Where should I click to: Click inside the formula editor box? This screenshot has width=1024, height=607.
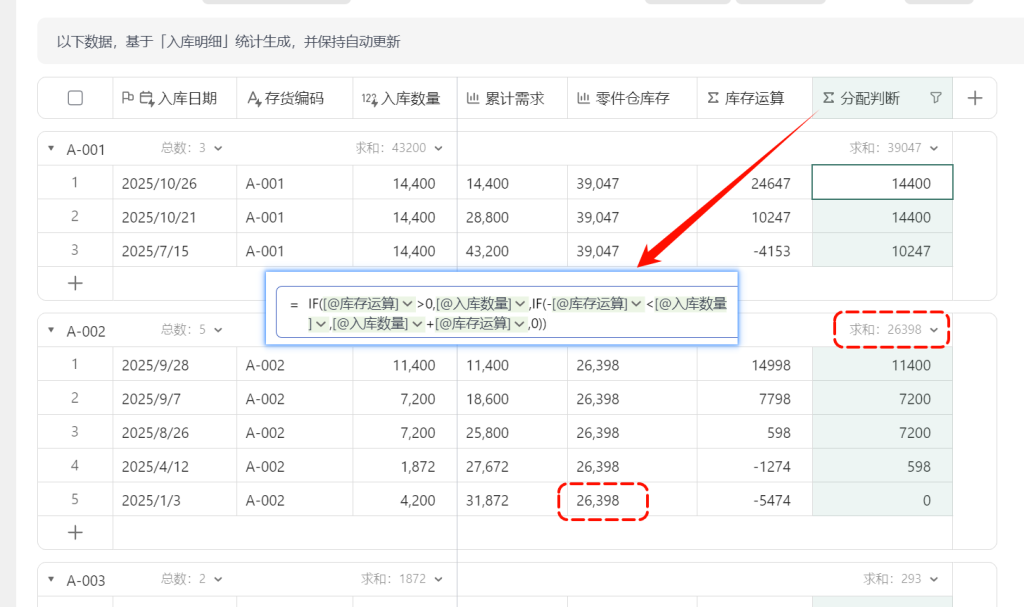(x=507, y=313)
